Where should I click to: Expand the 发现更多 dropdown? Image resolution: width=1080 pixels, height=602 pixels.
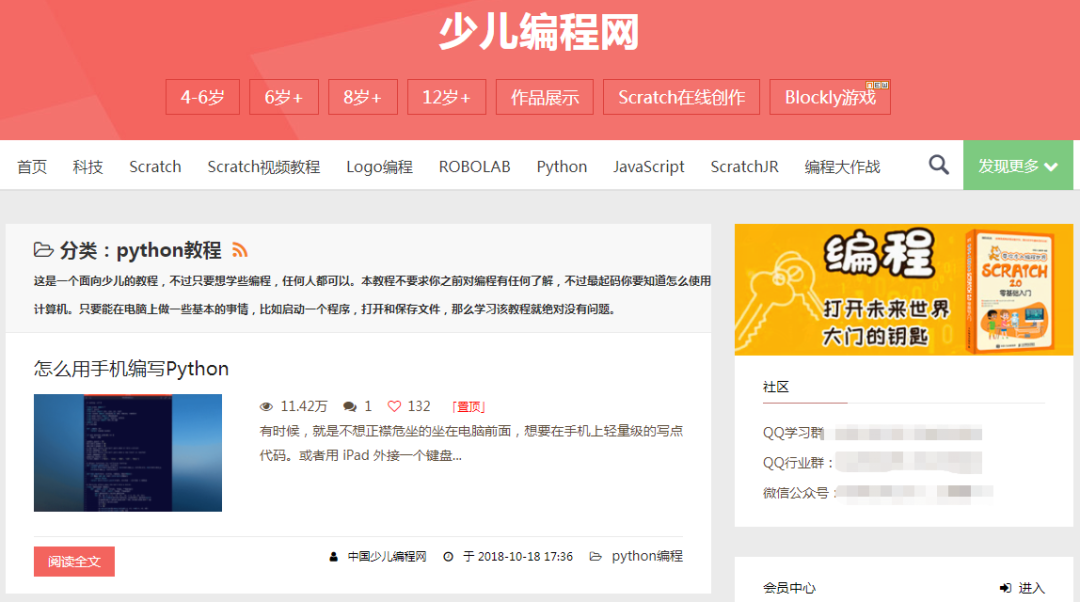1018,165
